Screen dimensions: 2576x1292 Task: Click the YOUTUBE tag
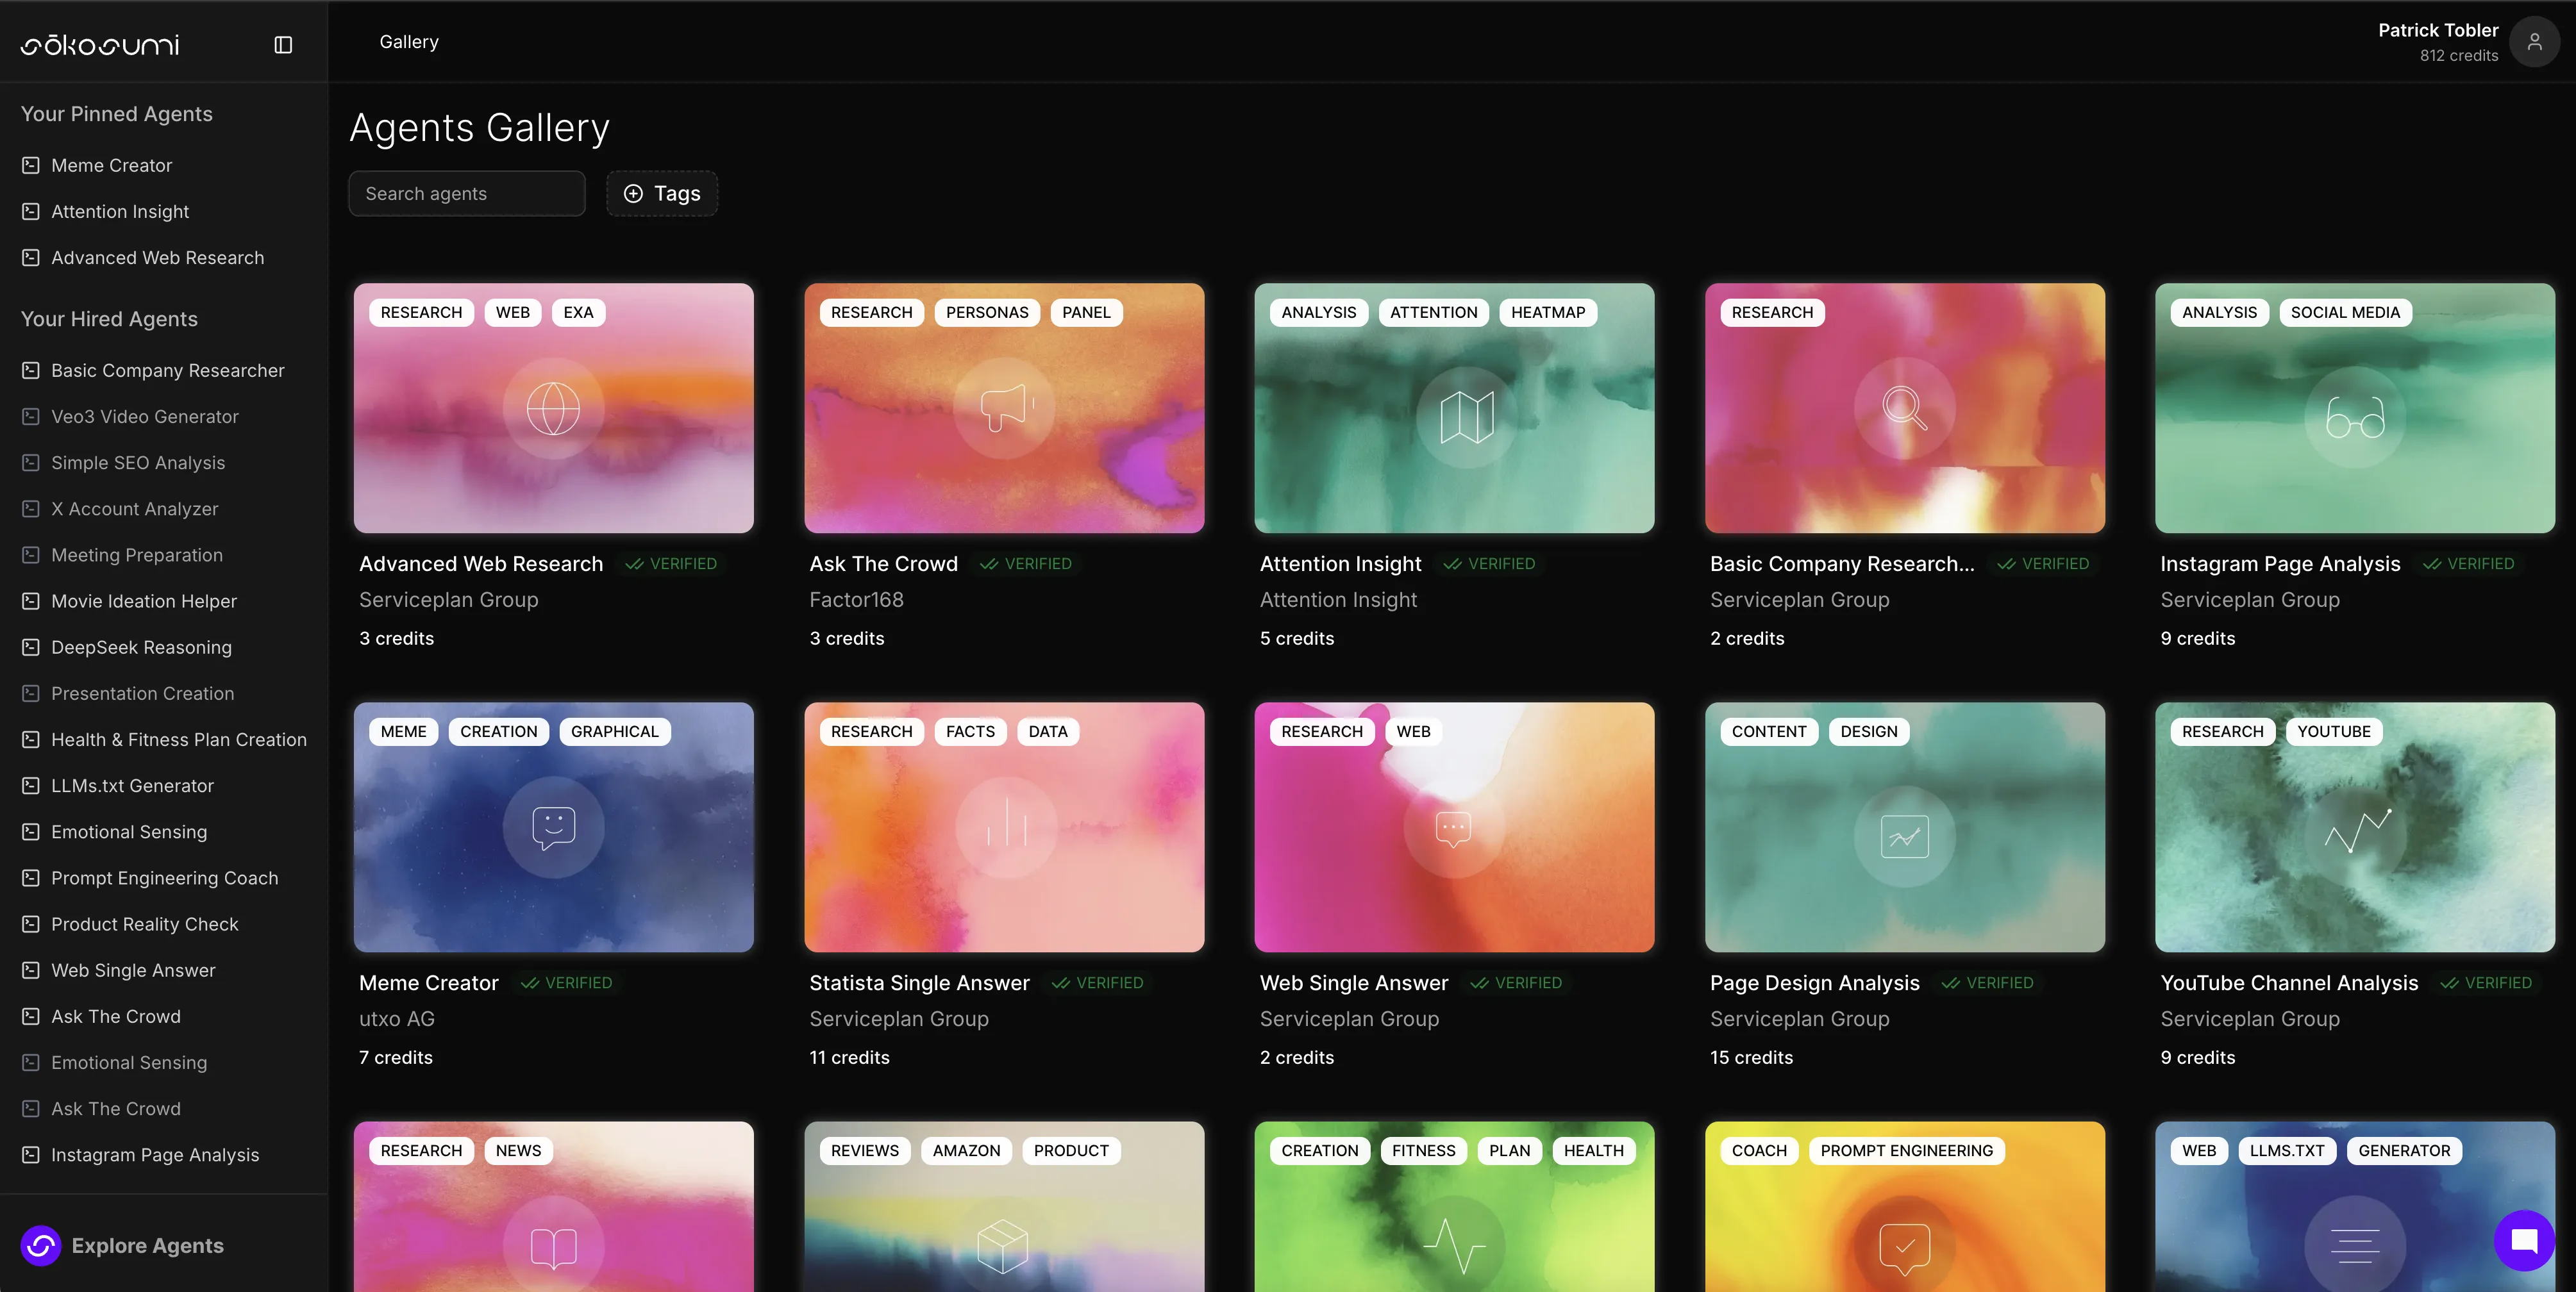tap(2334, 731)
